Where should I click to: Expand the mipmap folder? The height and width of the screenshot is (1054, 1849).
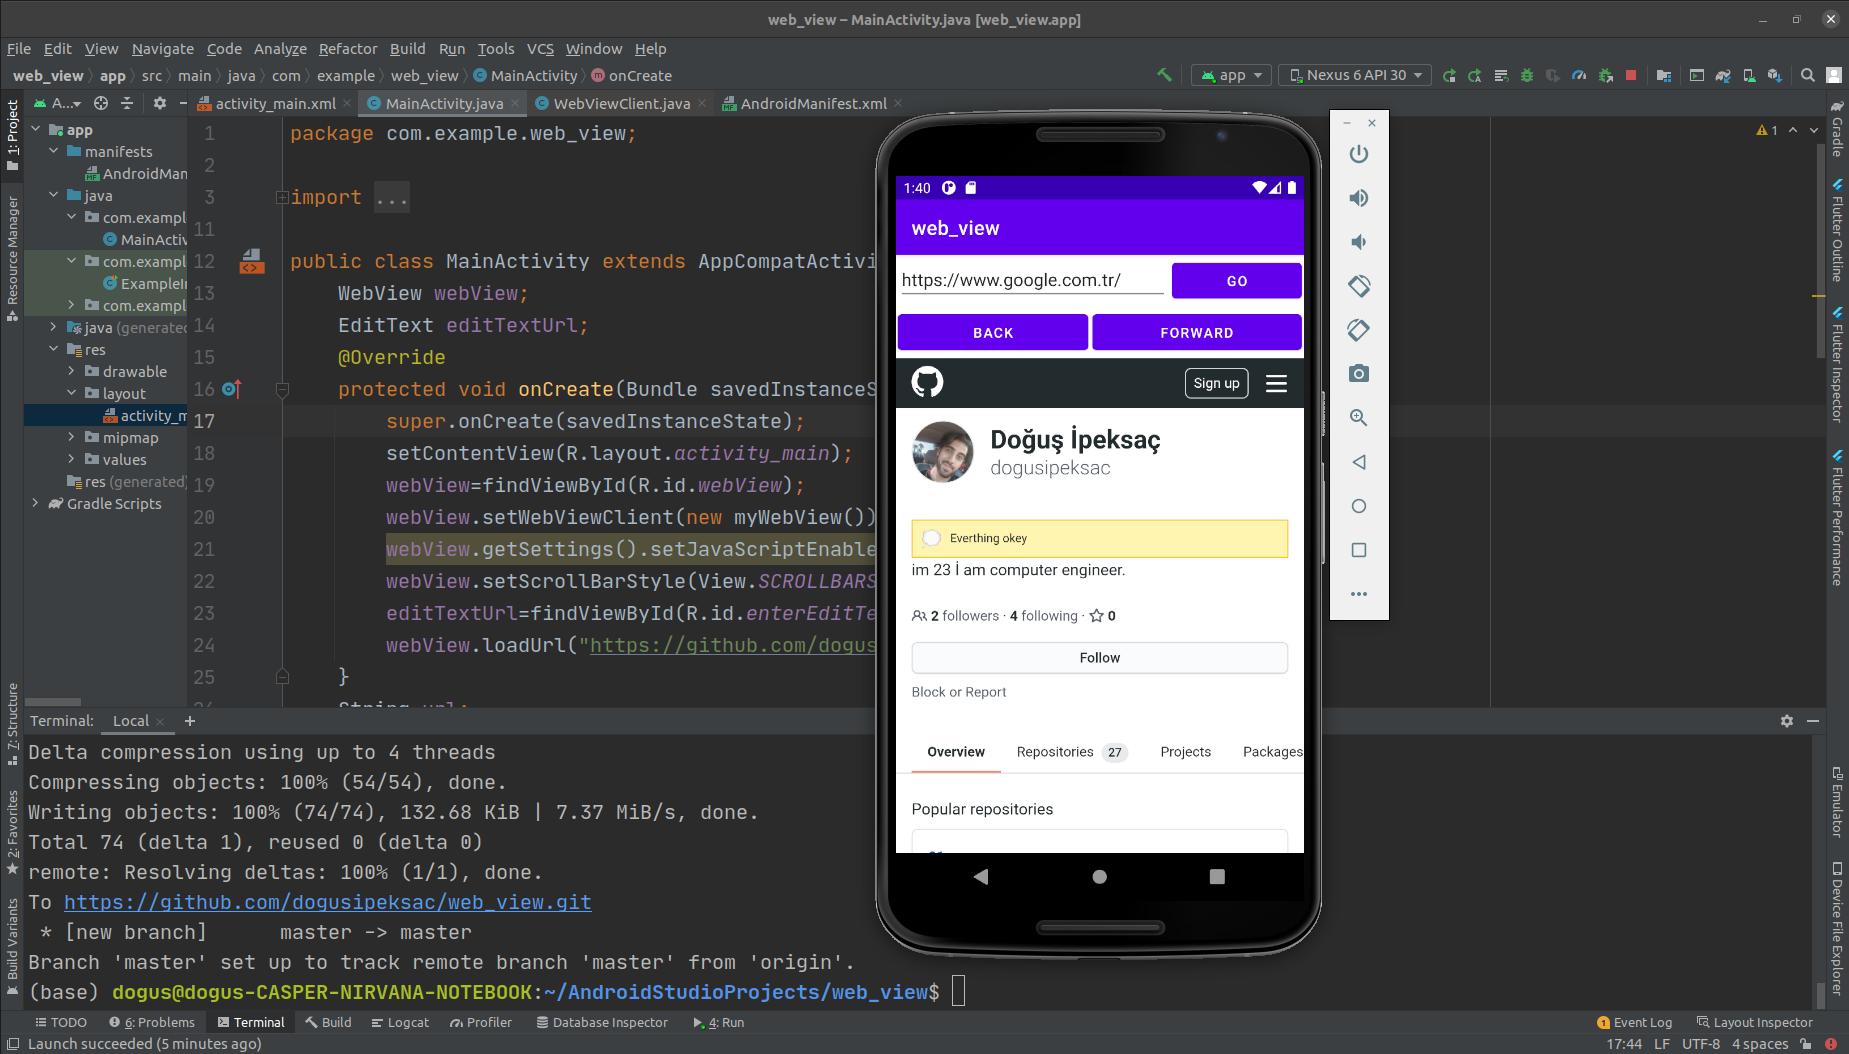pyautogui.click(x=72, y=437)
